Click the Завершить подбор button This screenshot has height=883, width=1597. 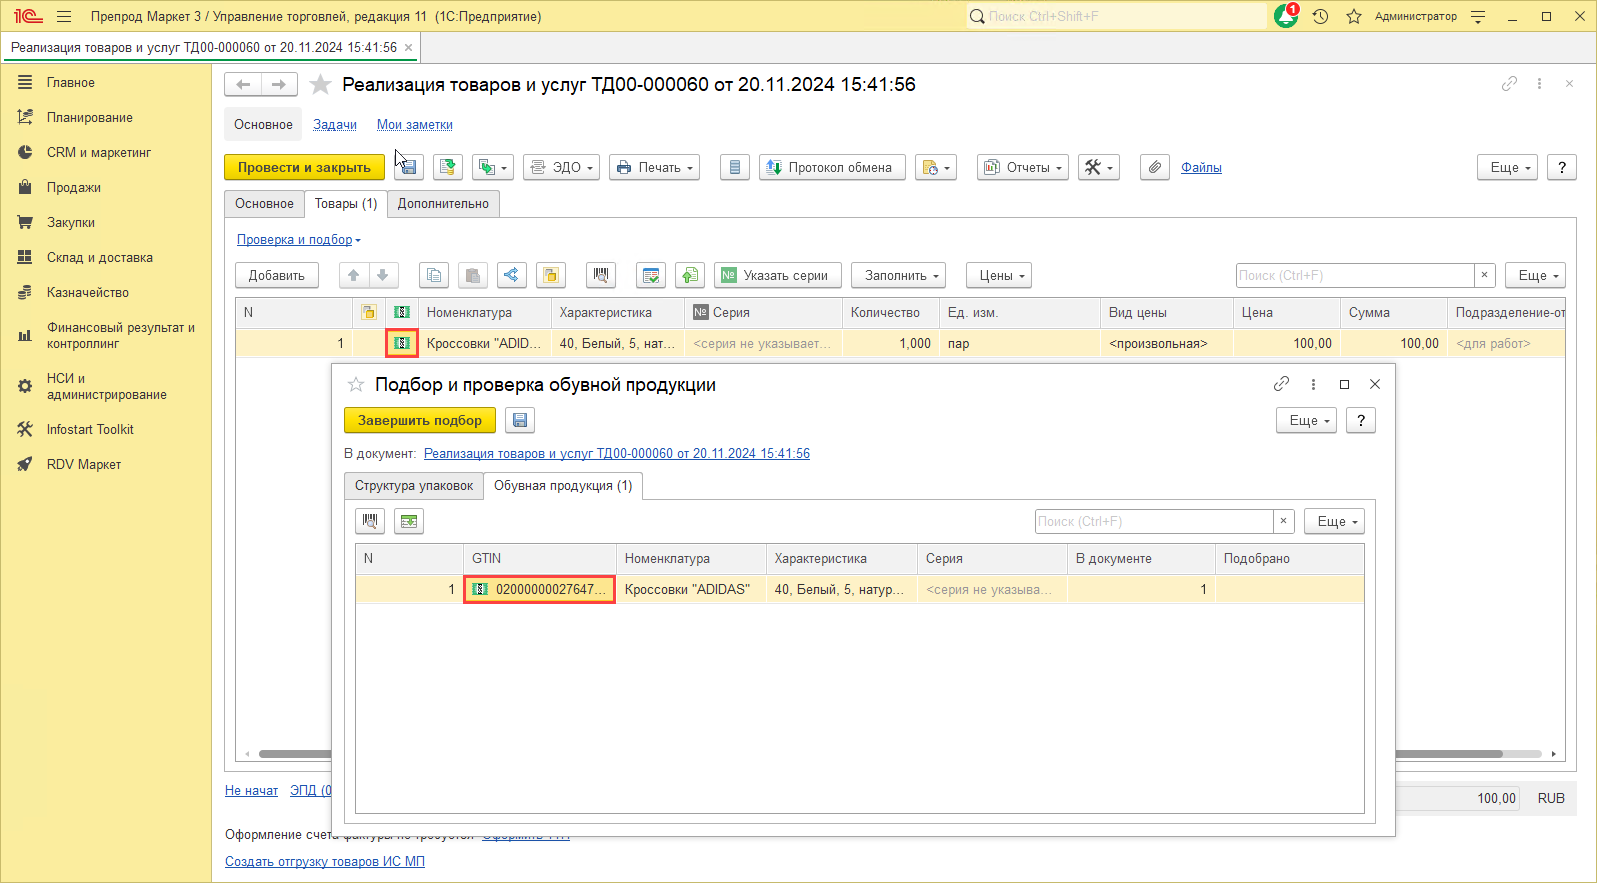pos(420,421)
